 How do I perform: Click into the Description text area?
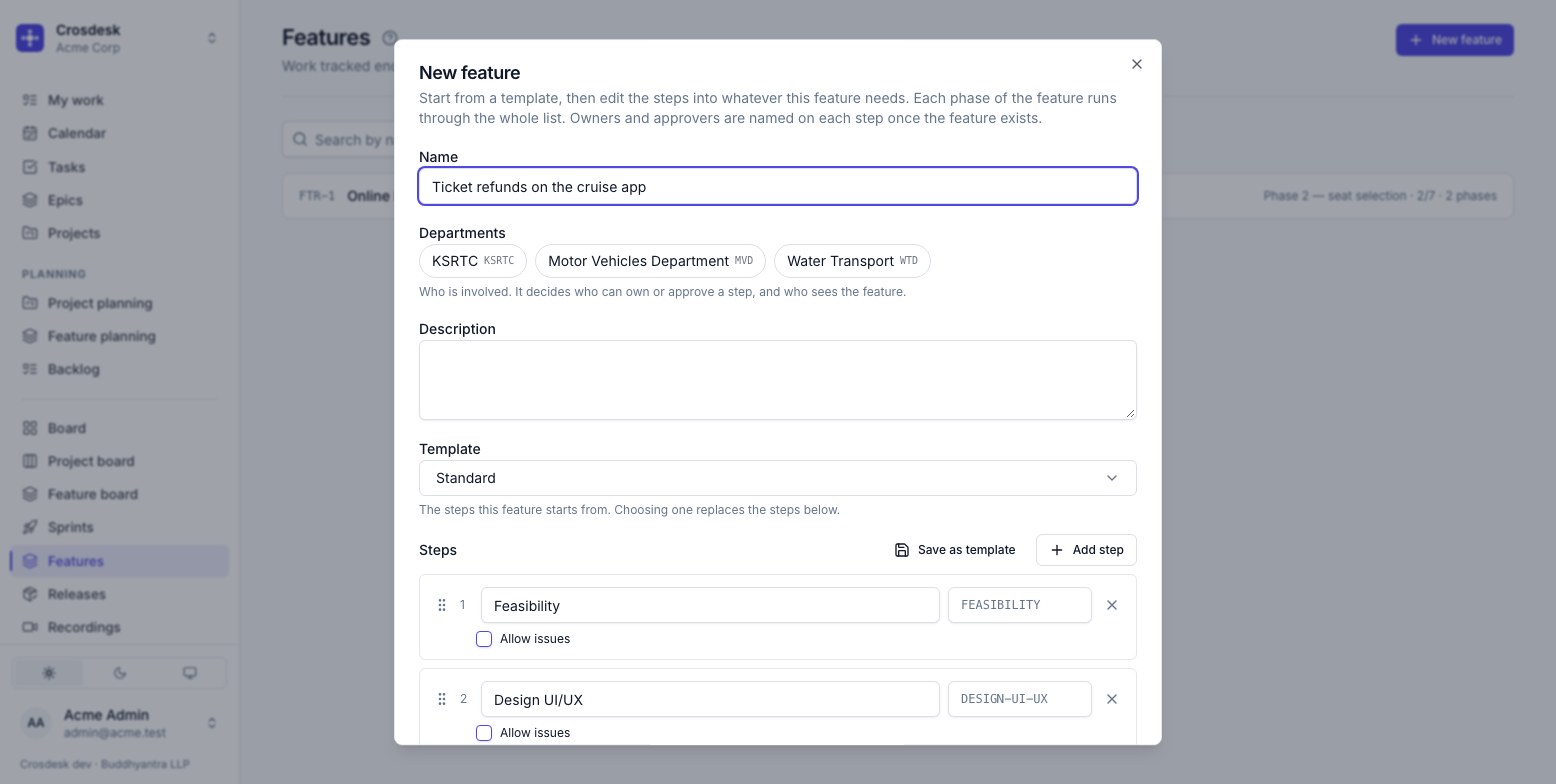[x=778, y=380]
